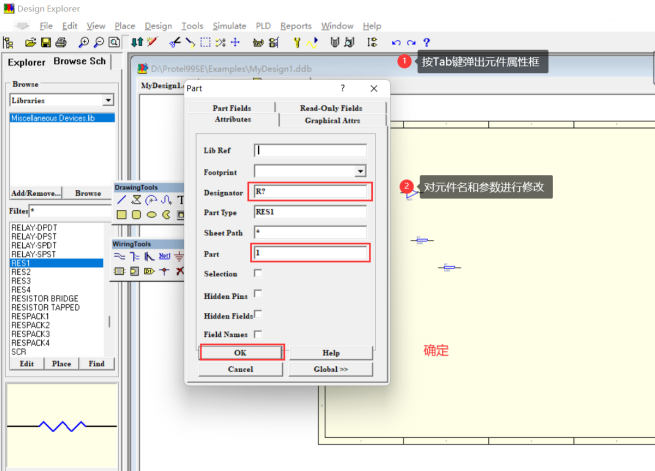The width and height of the screenshot is (655, 471).
Task: Select the line drawing tool
Action: pyautogui.click(x=121, y=200)
